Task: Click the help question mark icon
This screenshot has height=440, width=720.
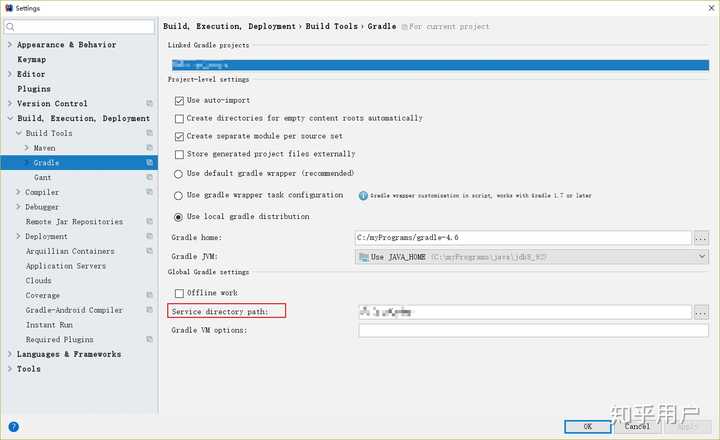Action: coord(14,427)
